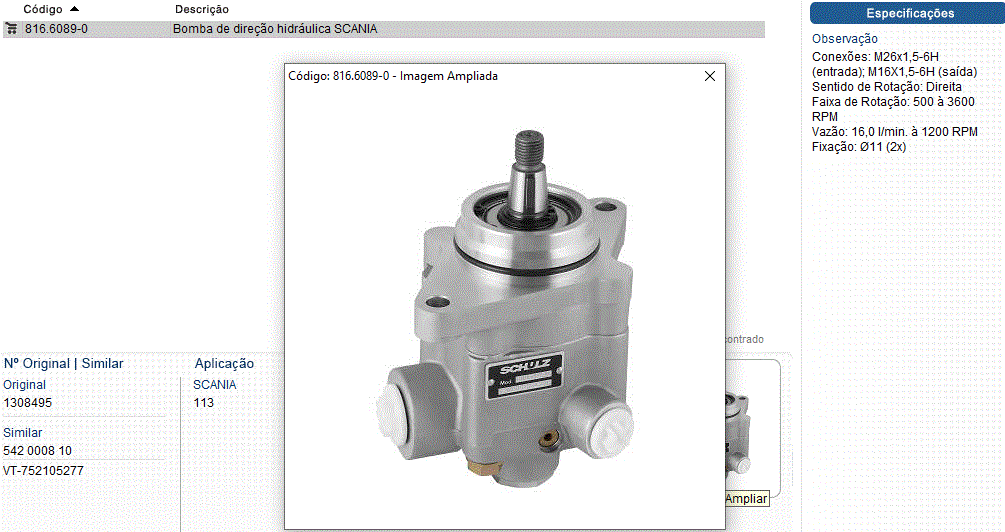Screen dimensions: 1005x532
Task: Select product code 816.6089-0 in the row
Action: coord(56,29)
